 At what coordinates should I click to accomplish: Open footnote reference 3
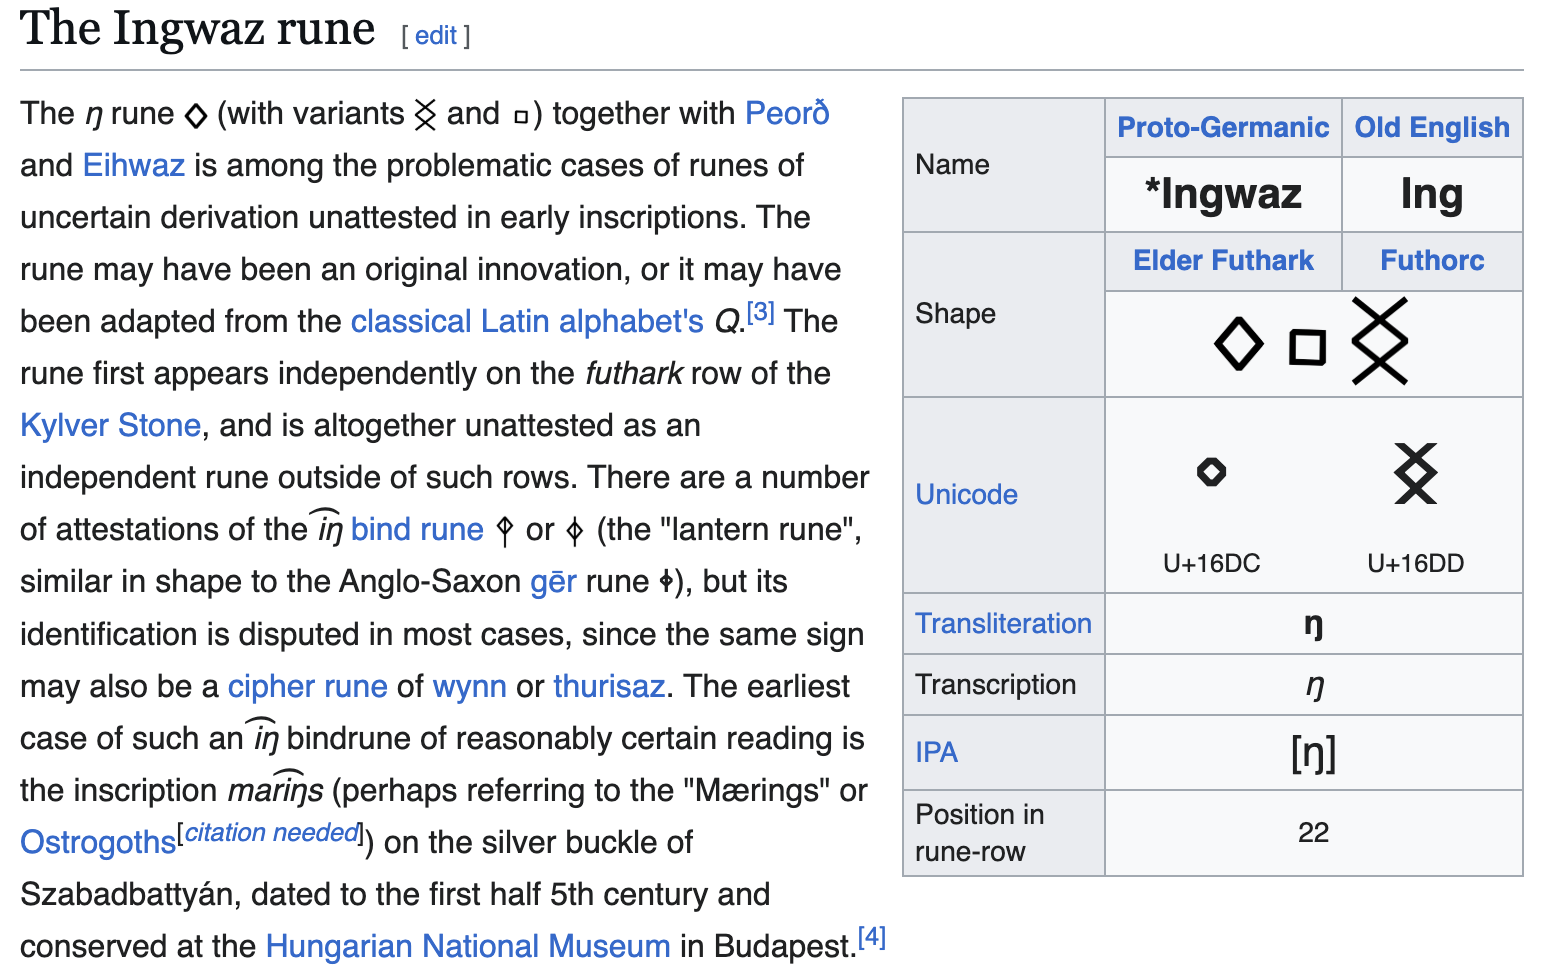point(761,311)
